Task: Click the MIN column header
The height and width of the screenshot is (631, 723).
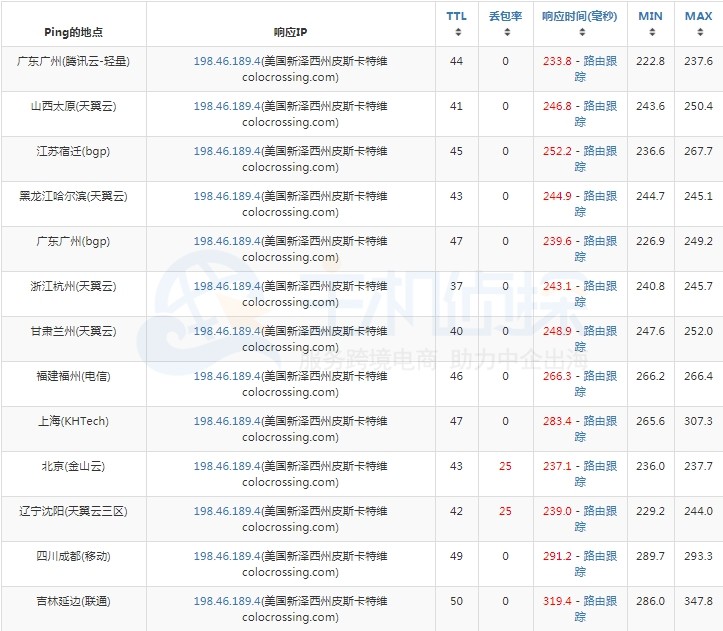Action: 650,16
